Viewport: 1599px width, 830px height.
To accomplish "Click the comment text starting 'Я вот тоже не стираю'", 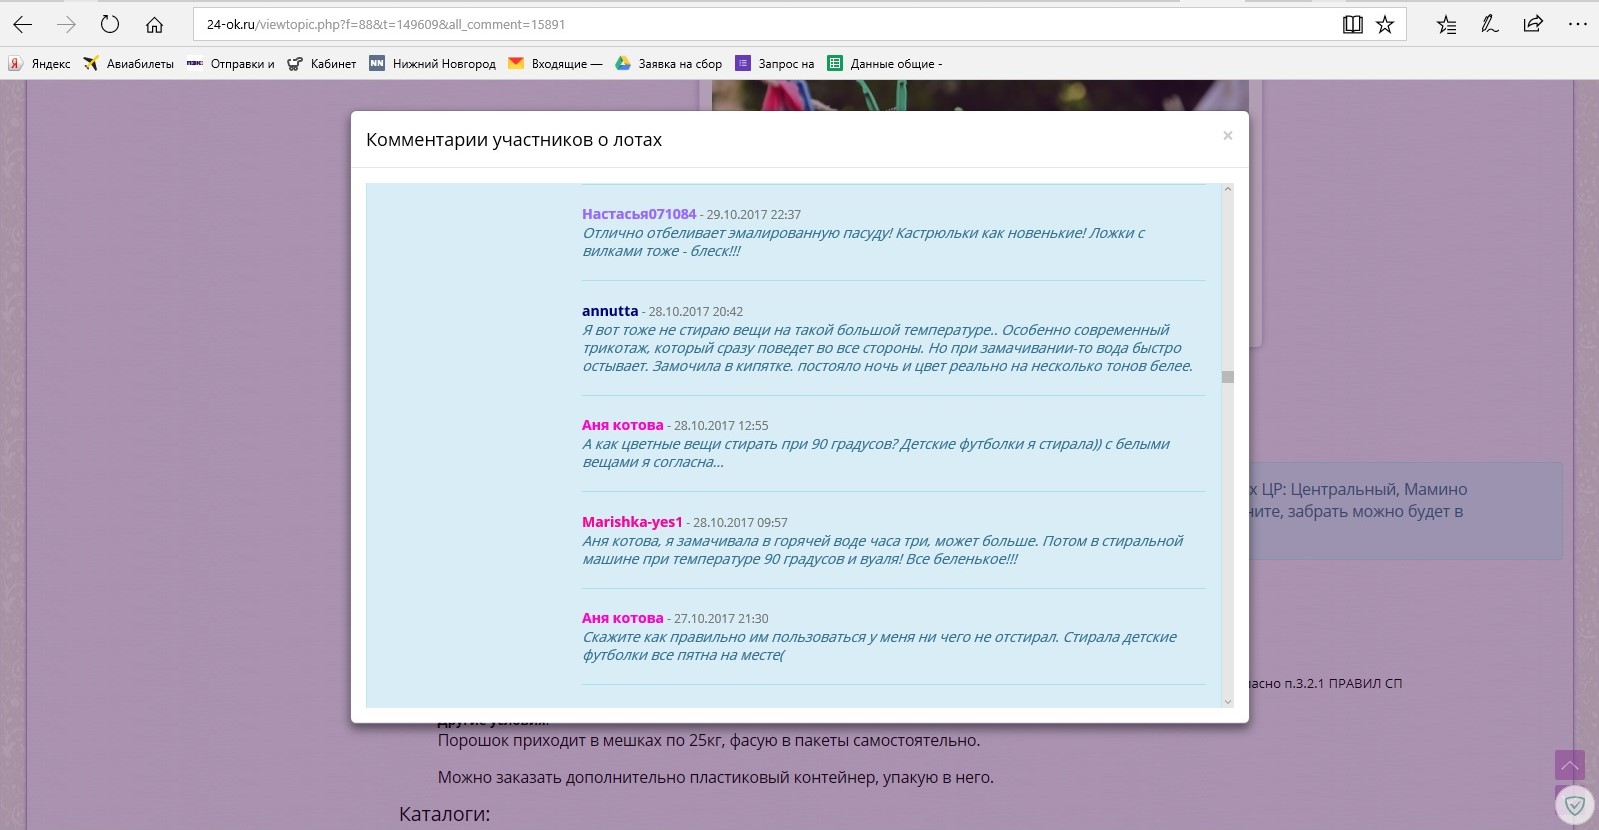I will point(888,348).
